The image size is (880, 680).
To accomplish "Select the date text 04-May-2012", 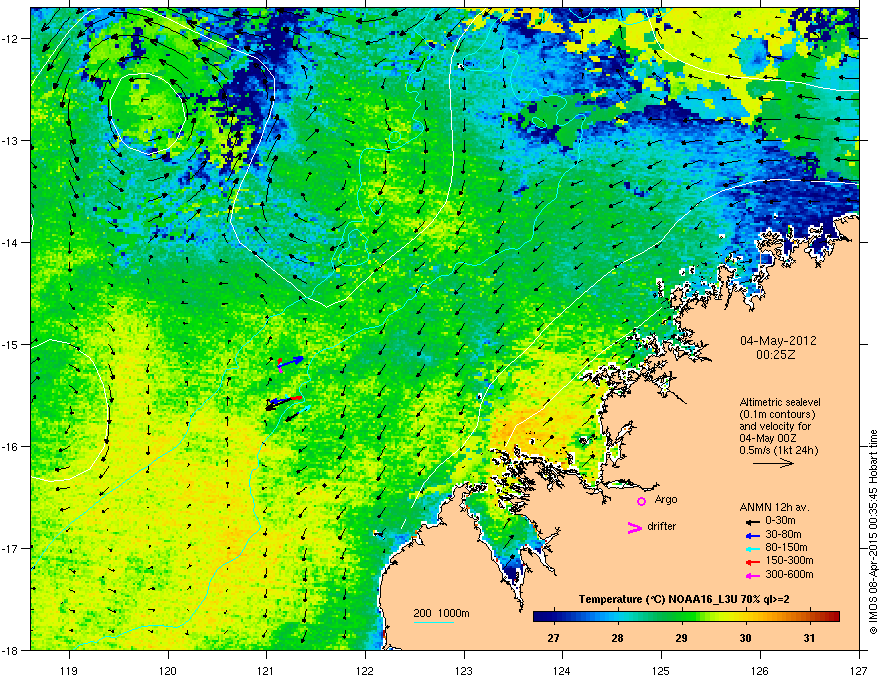I will point(778,341).
